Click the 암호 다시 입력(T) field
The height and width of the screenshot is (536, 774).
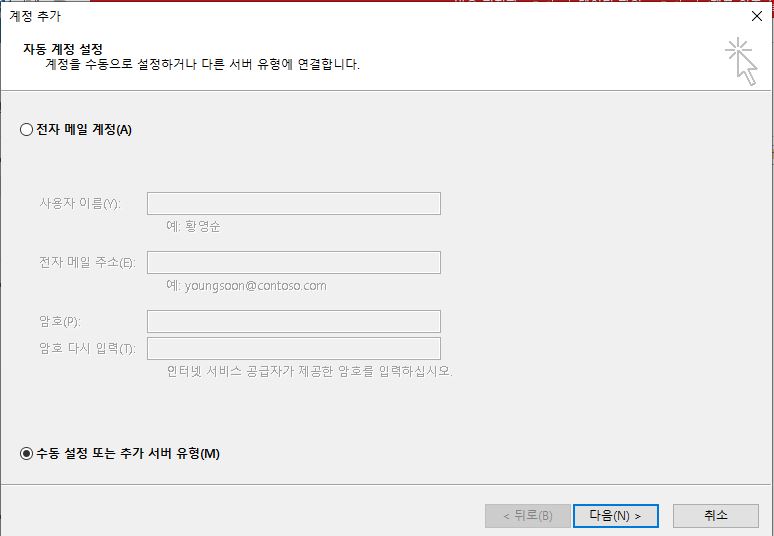pos(293,348)
